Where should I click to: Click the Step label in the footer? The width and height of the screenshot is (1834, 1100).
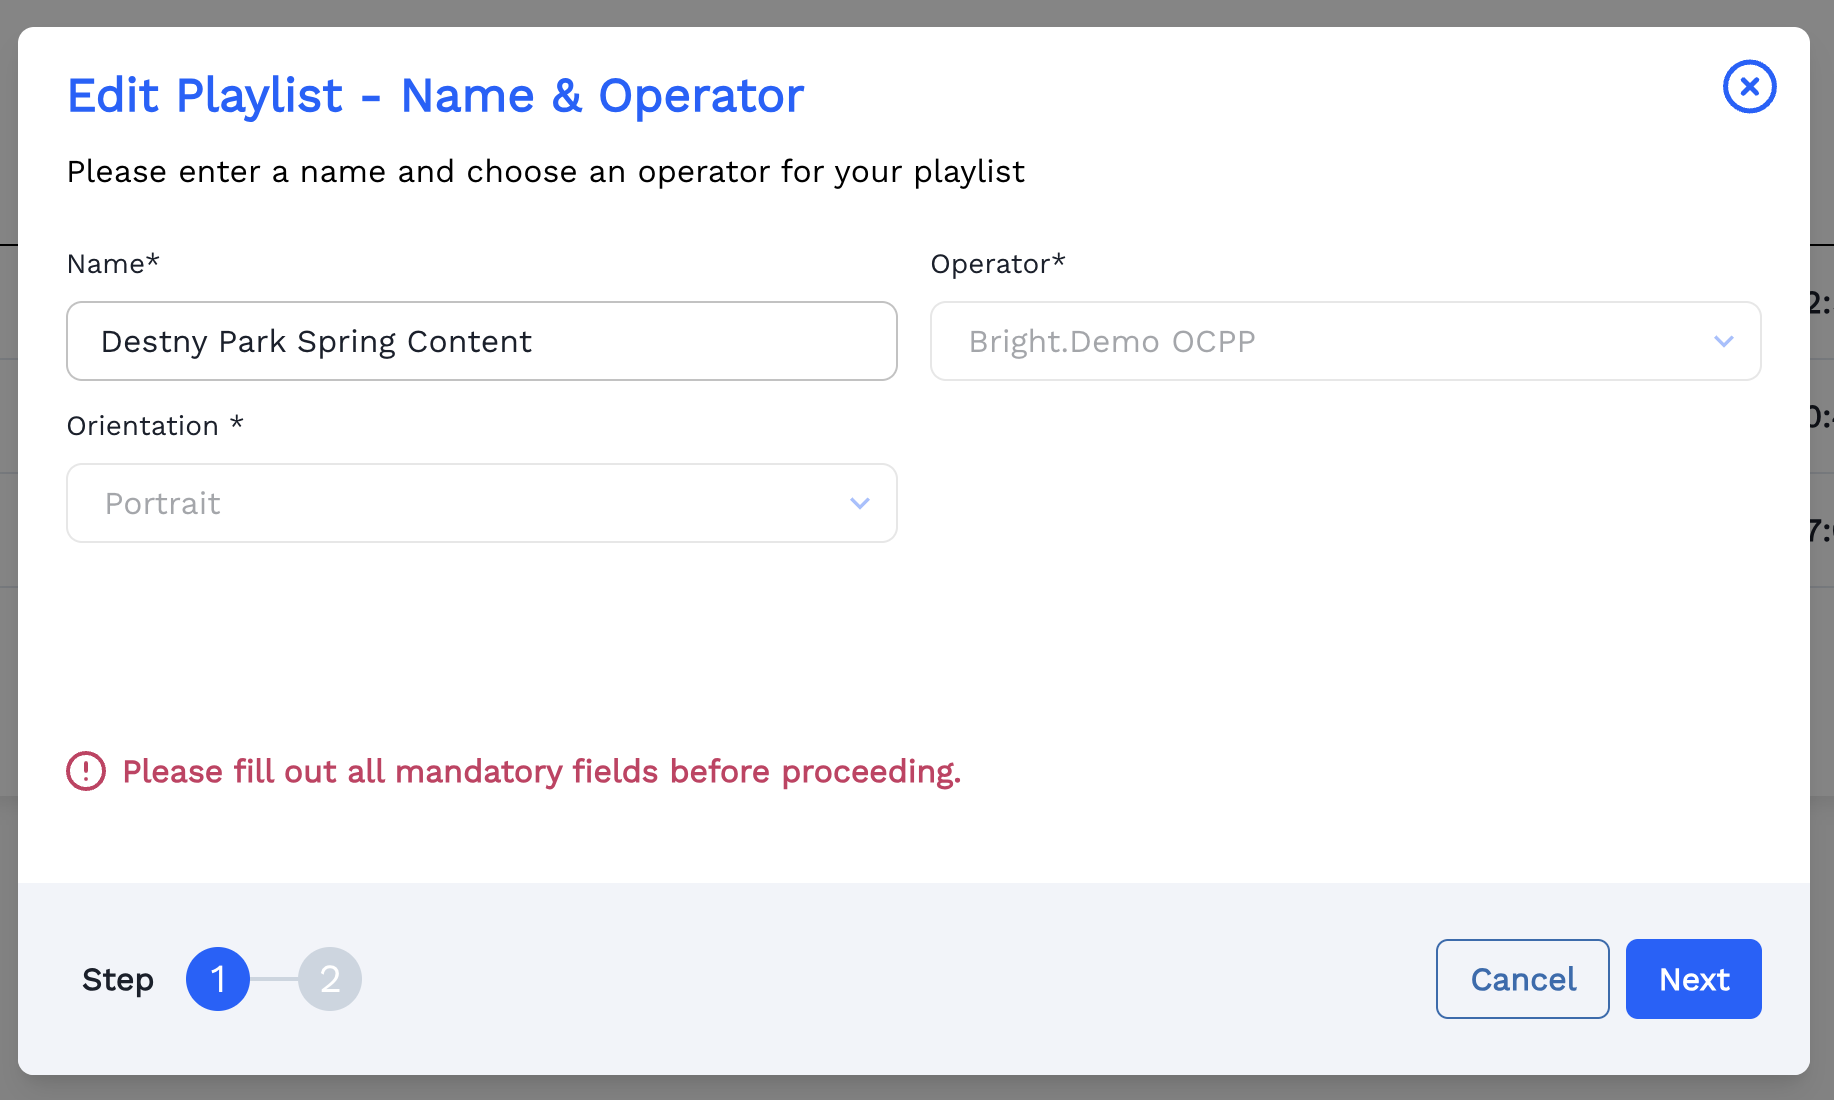click(x=118, y=980)
